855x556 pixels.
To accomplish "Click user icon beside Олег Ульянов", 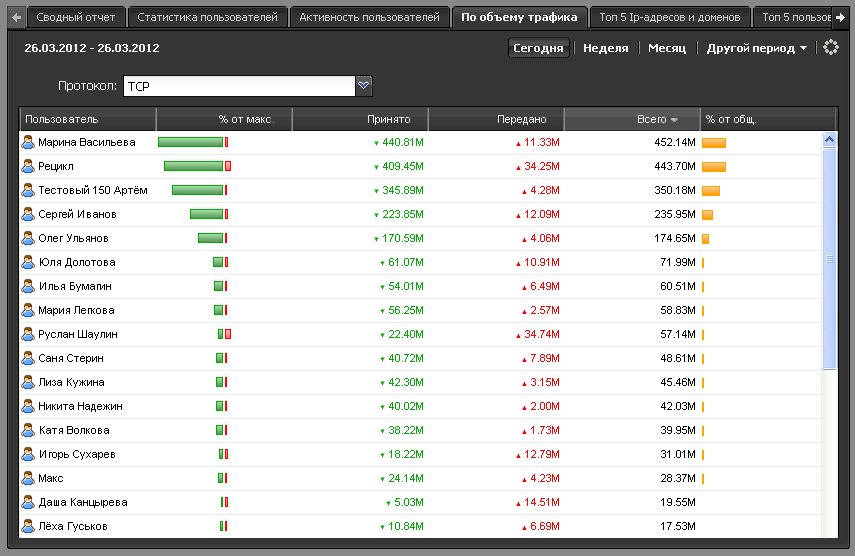I will point(28,238).
